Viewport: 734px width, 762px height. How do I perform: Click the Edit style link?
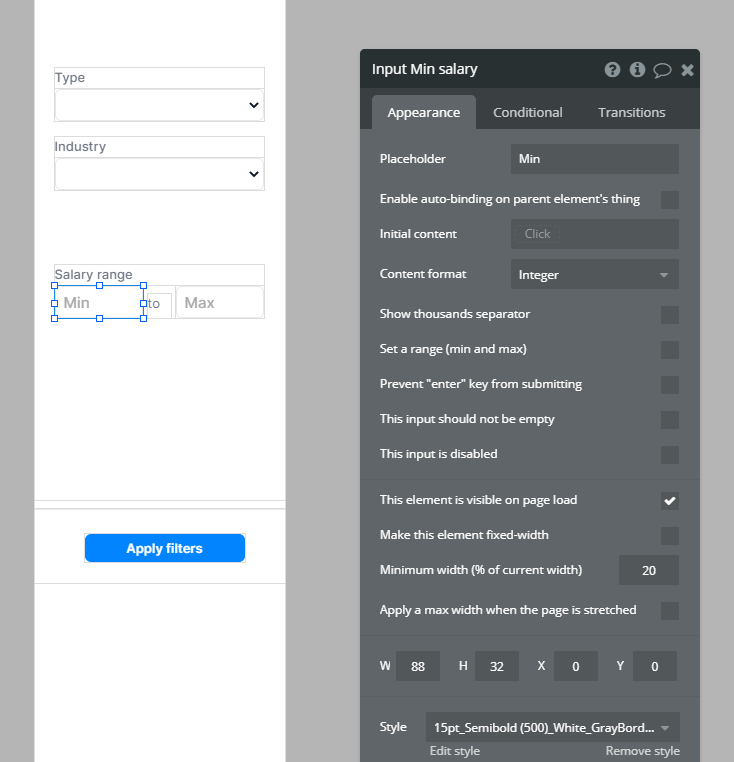(454, 751)
